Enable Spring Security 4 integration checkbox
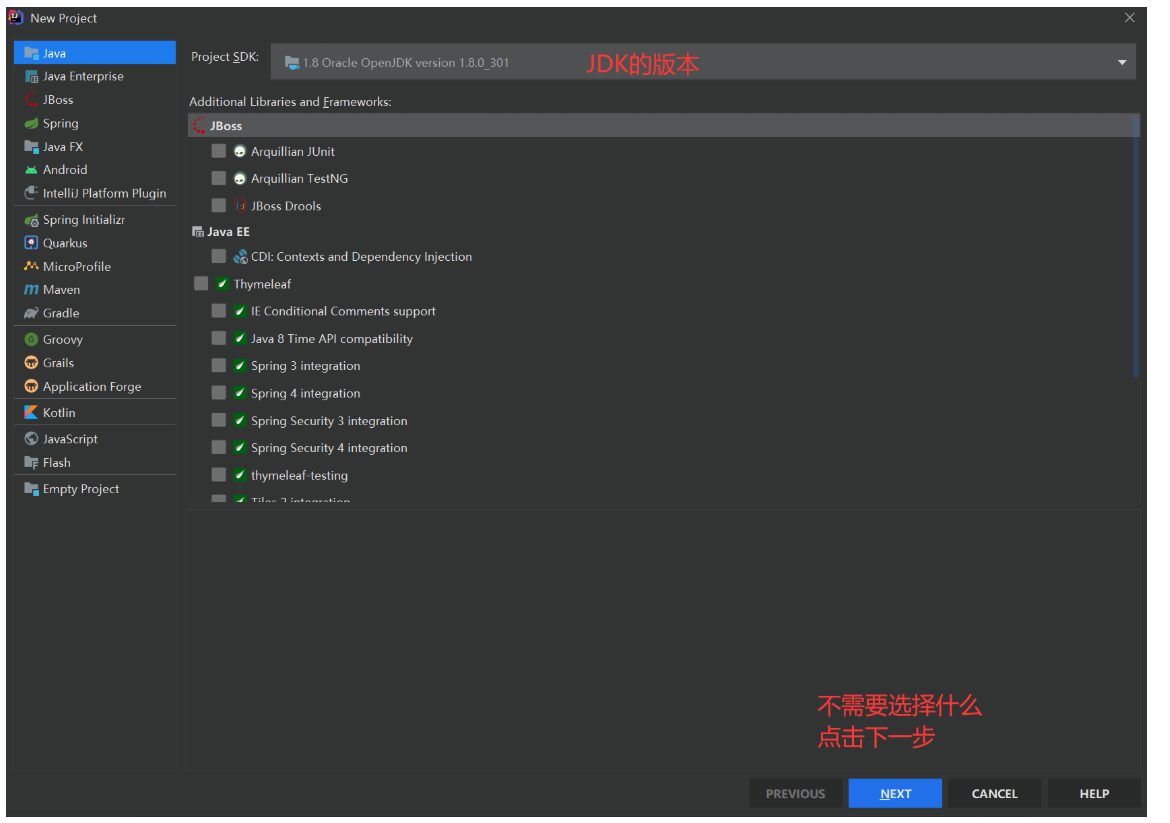 pos(219,448)
